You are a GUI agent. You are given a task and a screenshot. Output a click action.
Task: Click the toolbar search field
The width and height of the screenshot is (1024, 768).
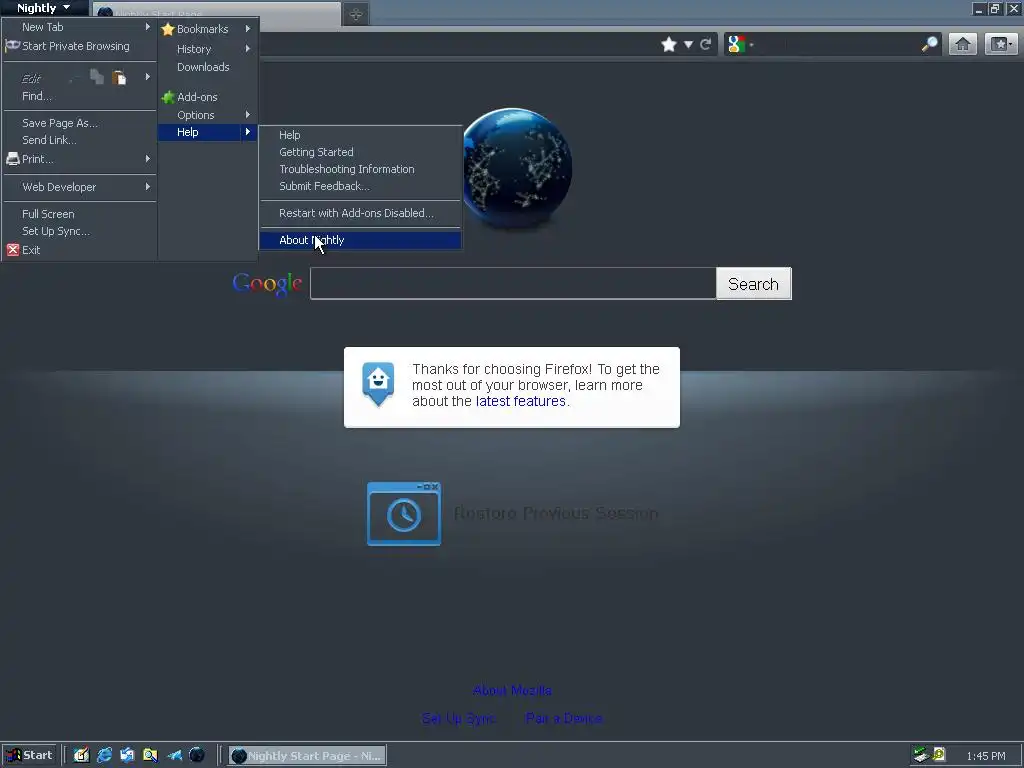(836, 44)
